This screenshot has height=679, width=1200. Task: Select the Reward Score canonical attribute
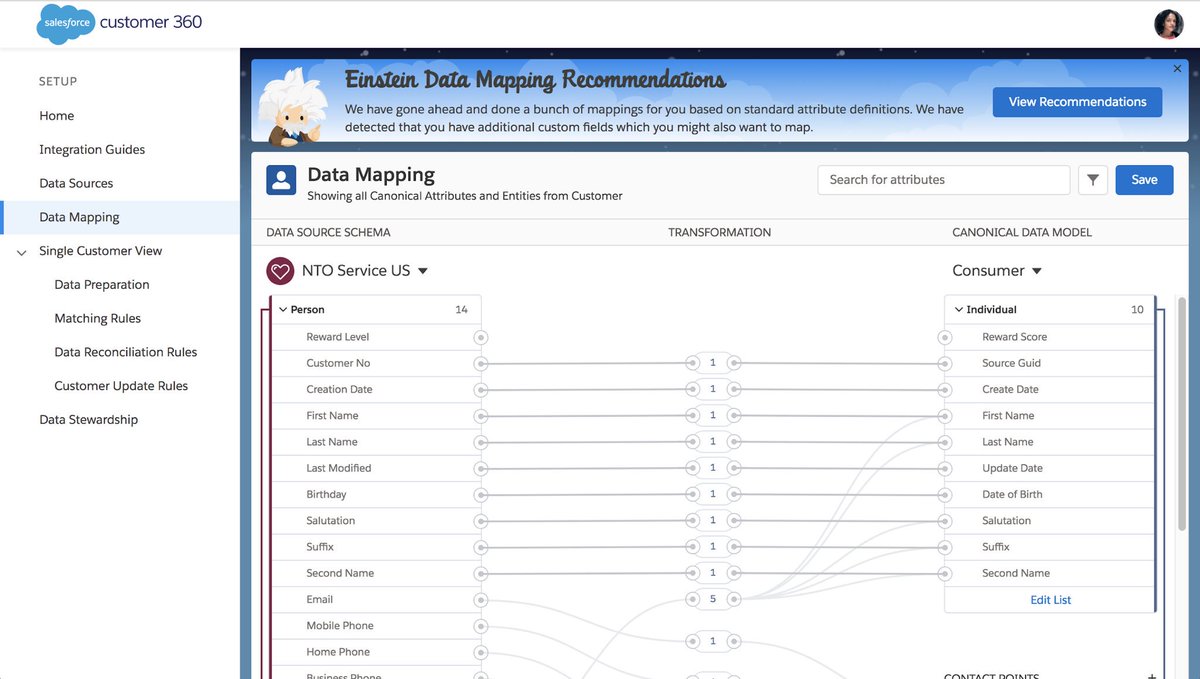pyautogui.click(x=1049, y=337)
